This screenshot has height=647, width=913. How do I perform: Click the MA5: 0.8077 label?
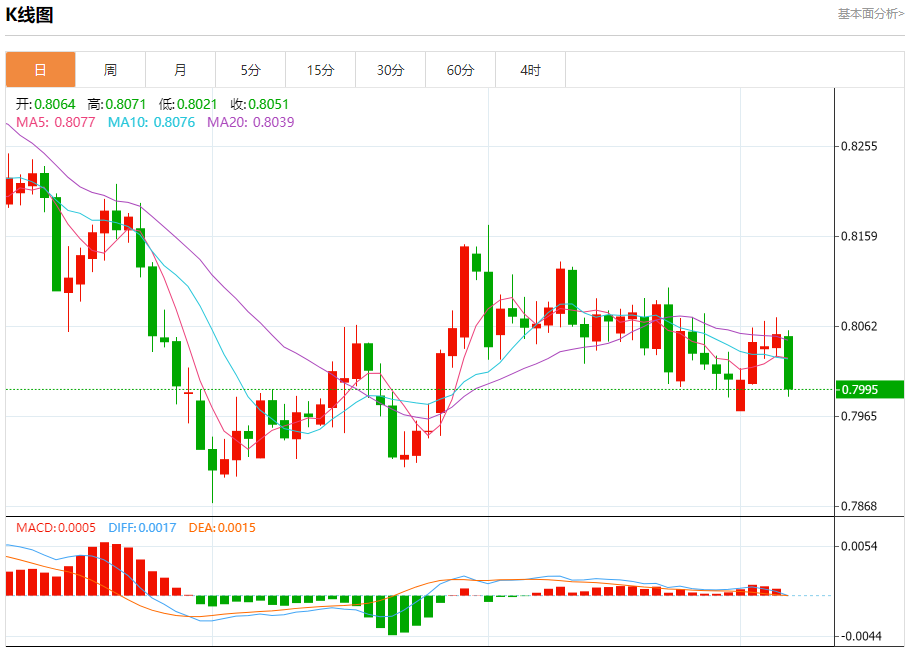pos(55,122)
